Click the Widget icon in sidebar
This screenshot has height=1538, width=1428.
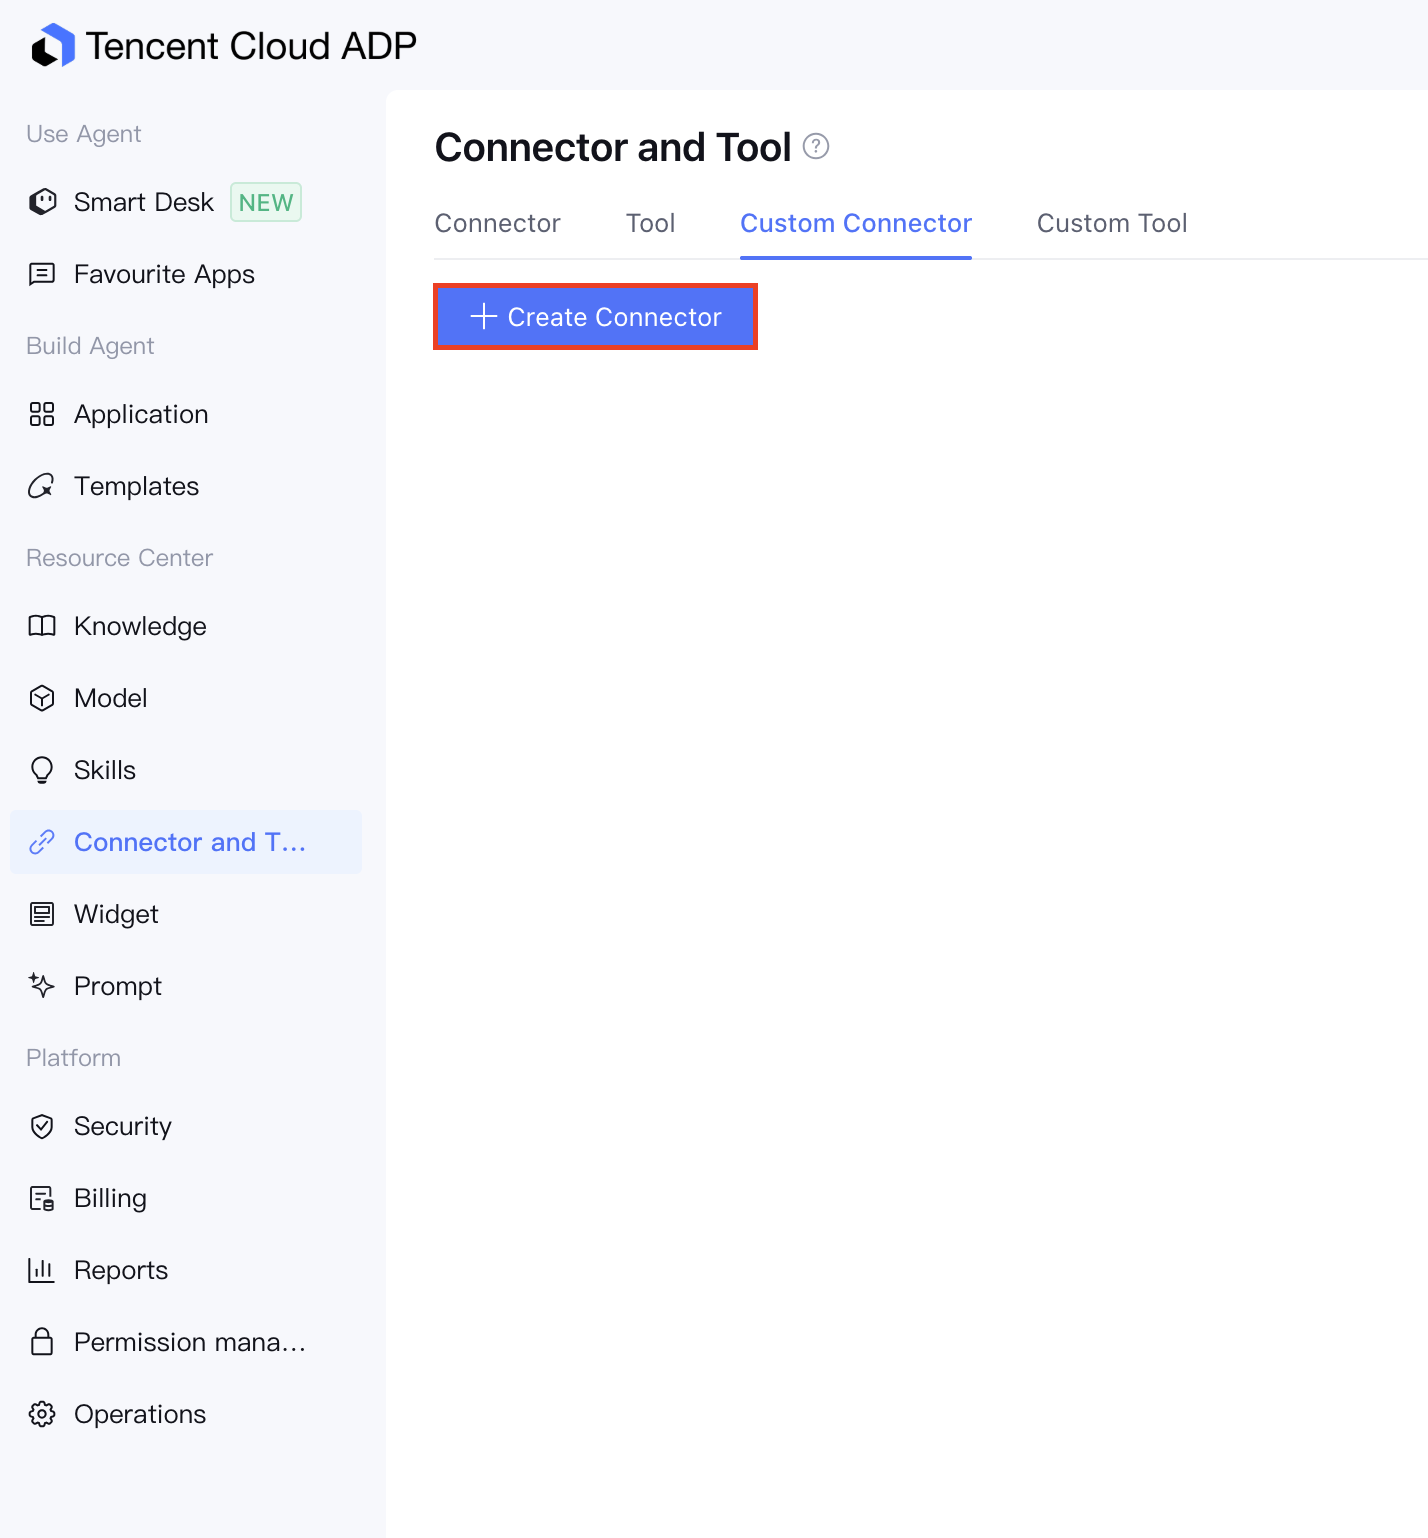coord(42,914)
